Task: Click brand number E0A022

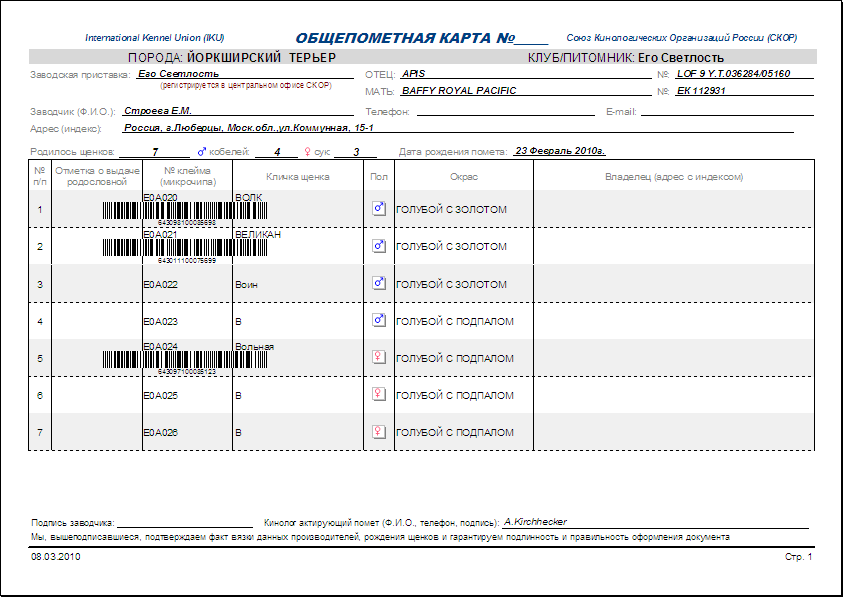Action: point(160,284)
